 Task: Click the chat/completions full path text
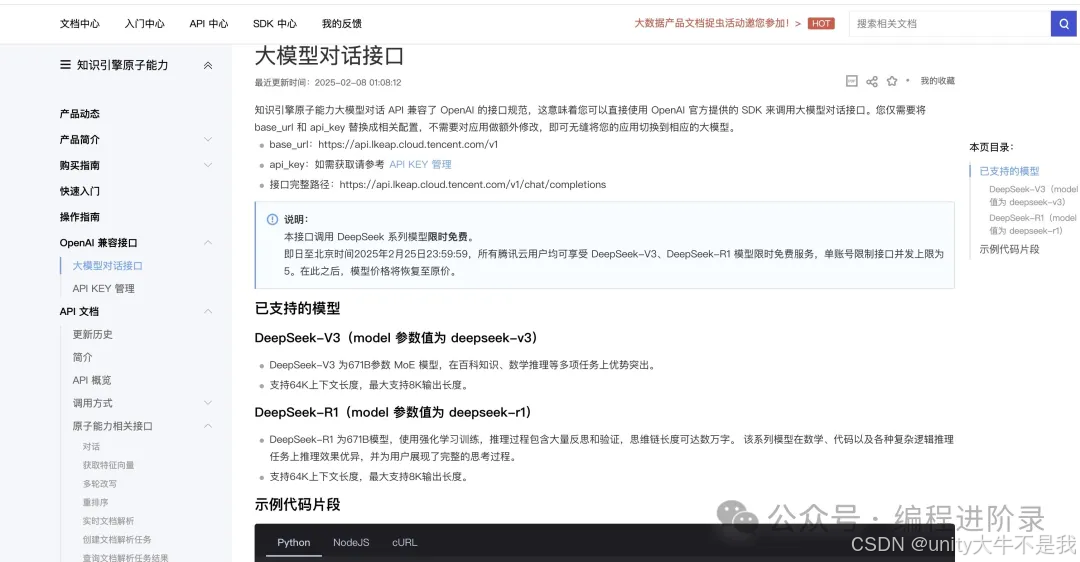pyautogui.click(x=438, y=185)
